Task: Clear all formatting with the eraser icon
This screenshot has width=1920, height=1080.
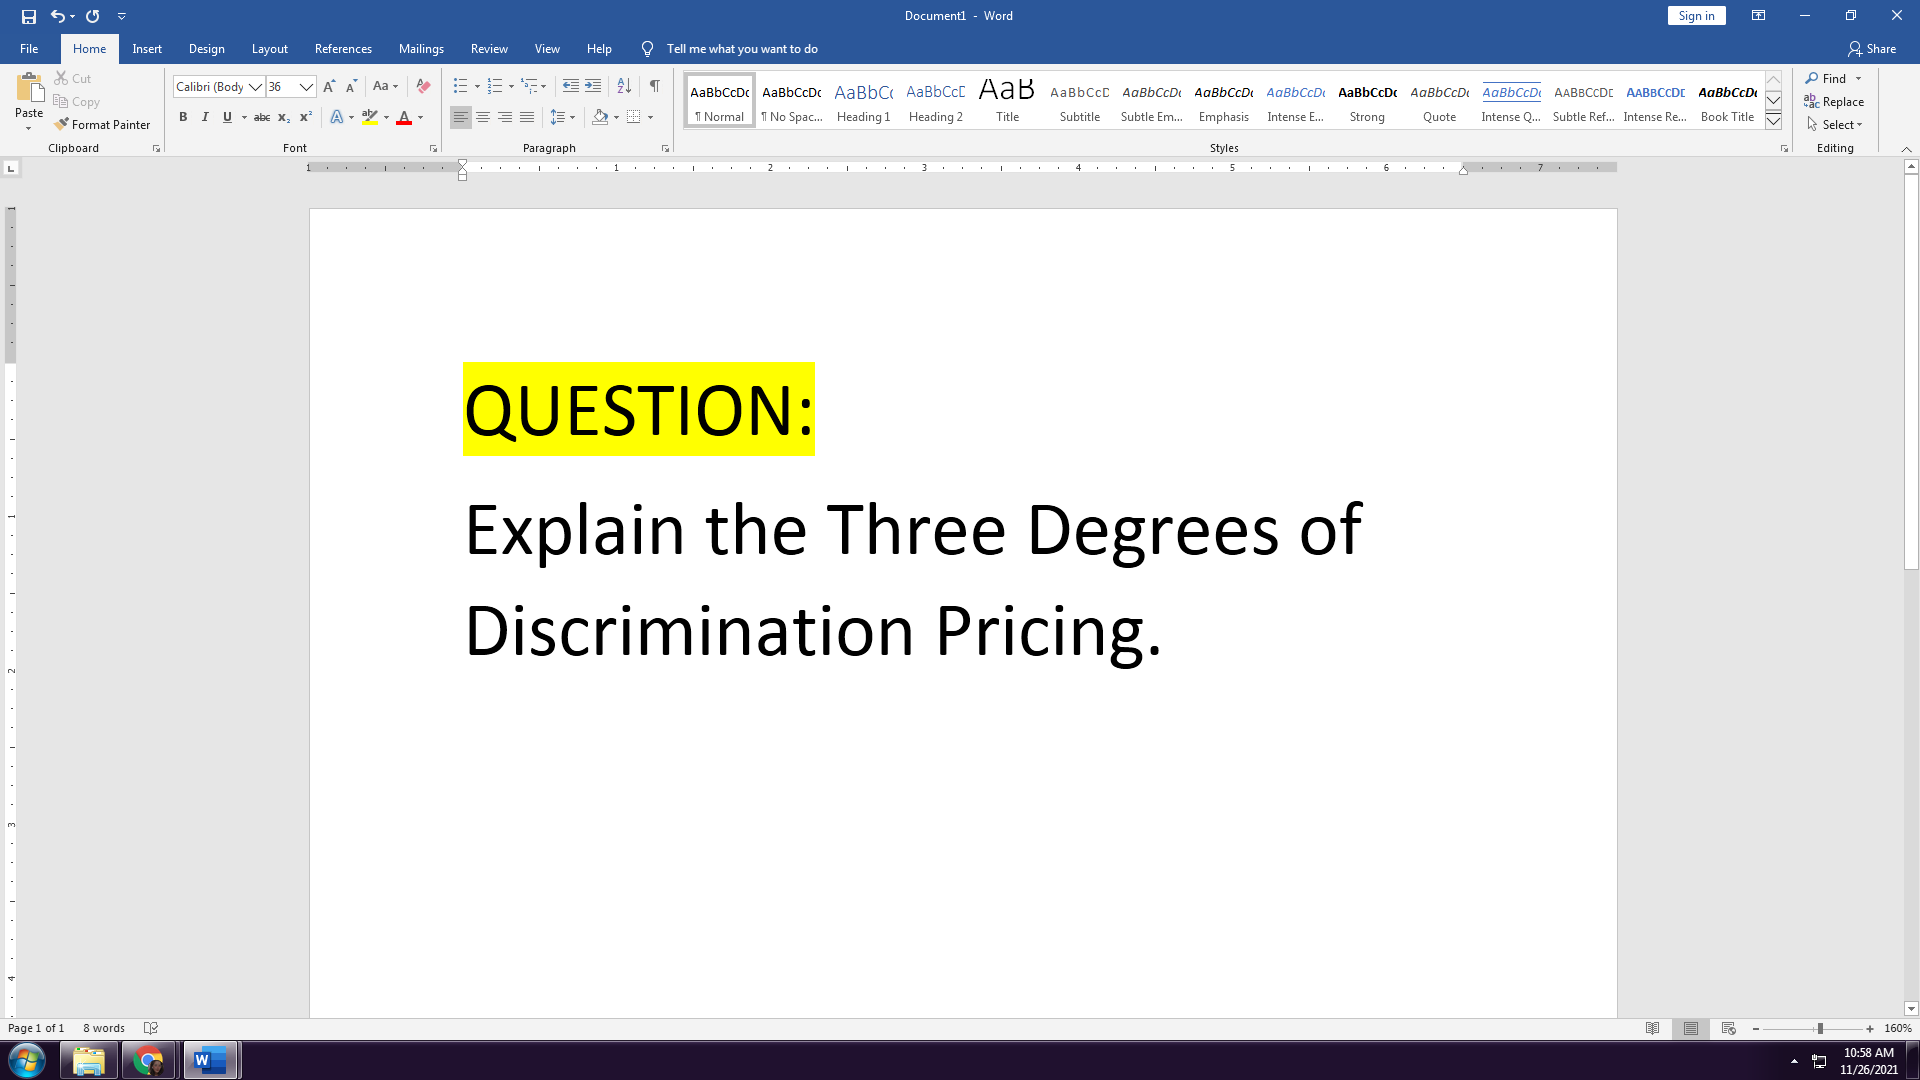Action: coord(423,87)
